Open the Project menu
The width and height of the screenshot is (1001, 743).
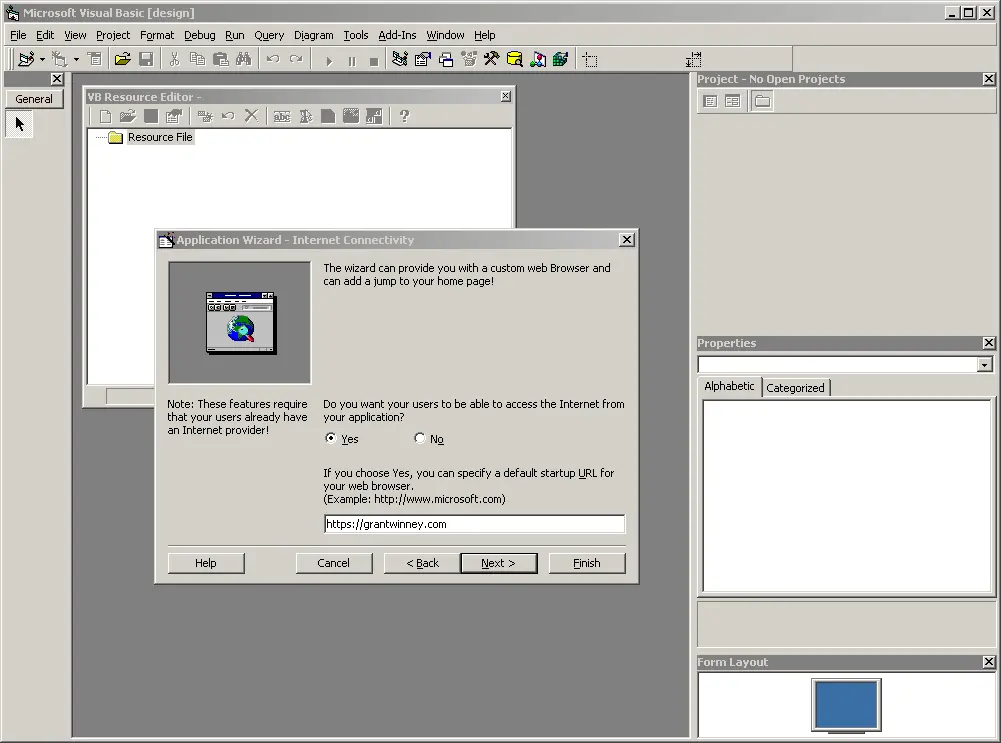click(x=113, y=35)
